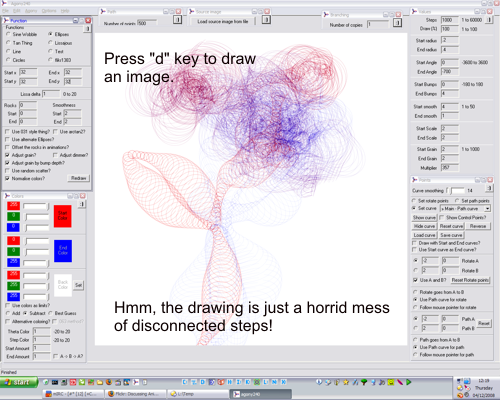Open Firefox from the quick launch bar
This screenshot has width=500, height=400.
(109, 382)
